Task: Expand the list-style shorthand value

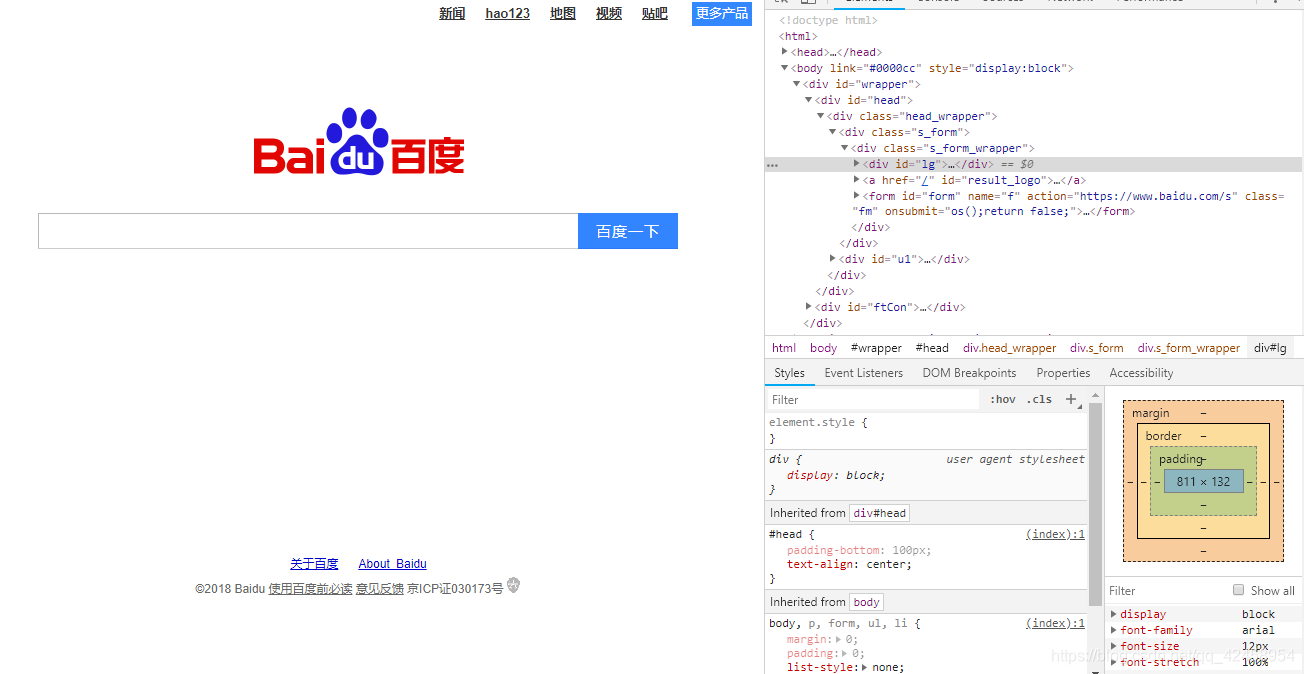Action: pyautogui.click(x=867, y=667)
